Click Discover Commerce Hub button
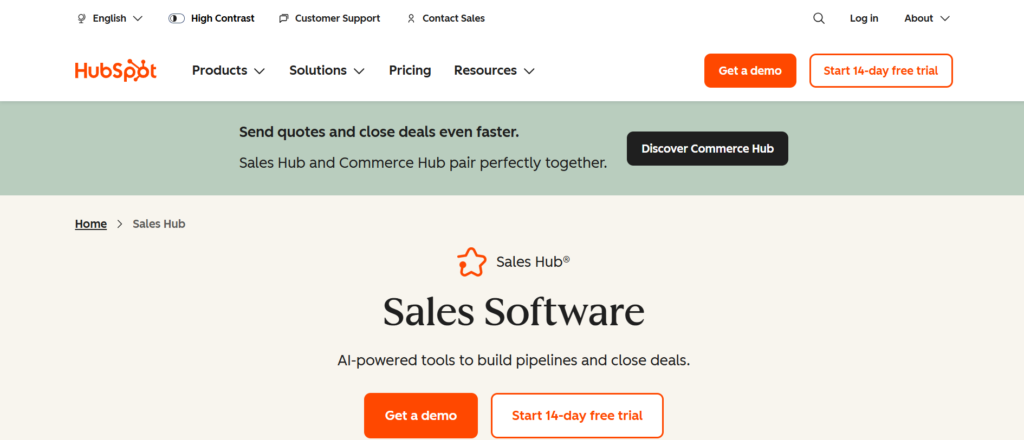Screen dimensions: 1024x440 pyautogui.click(x=707, y=149)
